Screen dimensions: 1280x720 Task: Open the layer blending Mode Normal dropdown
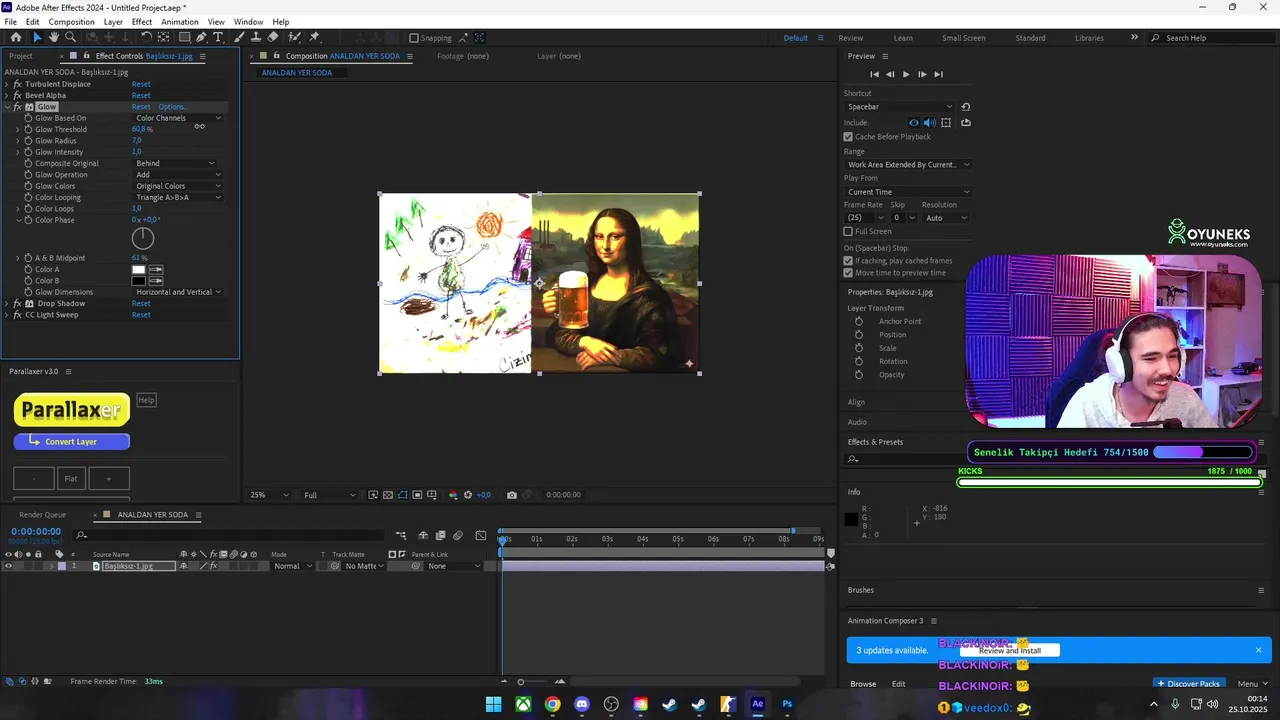[x=293, y=566]
